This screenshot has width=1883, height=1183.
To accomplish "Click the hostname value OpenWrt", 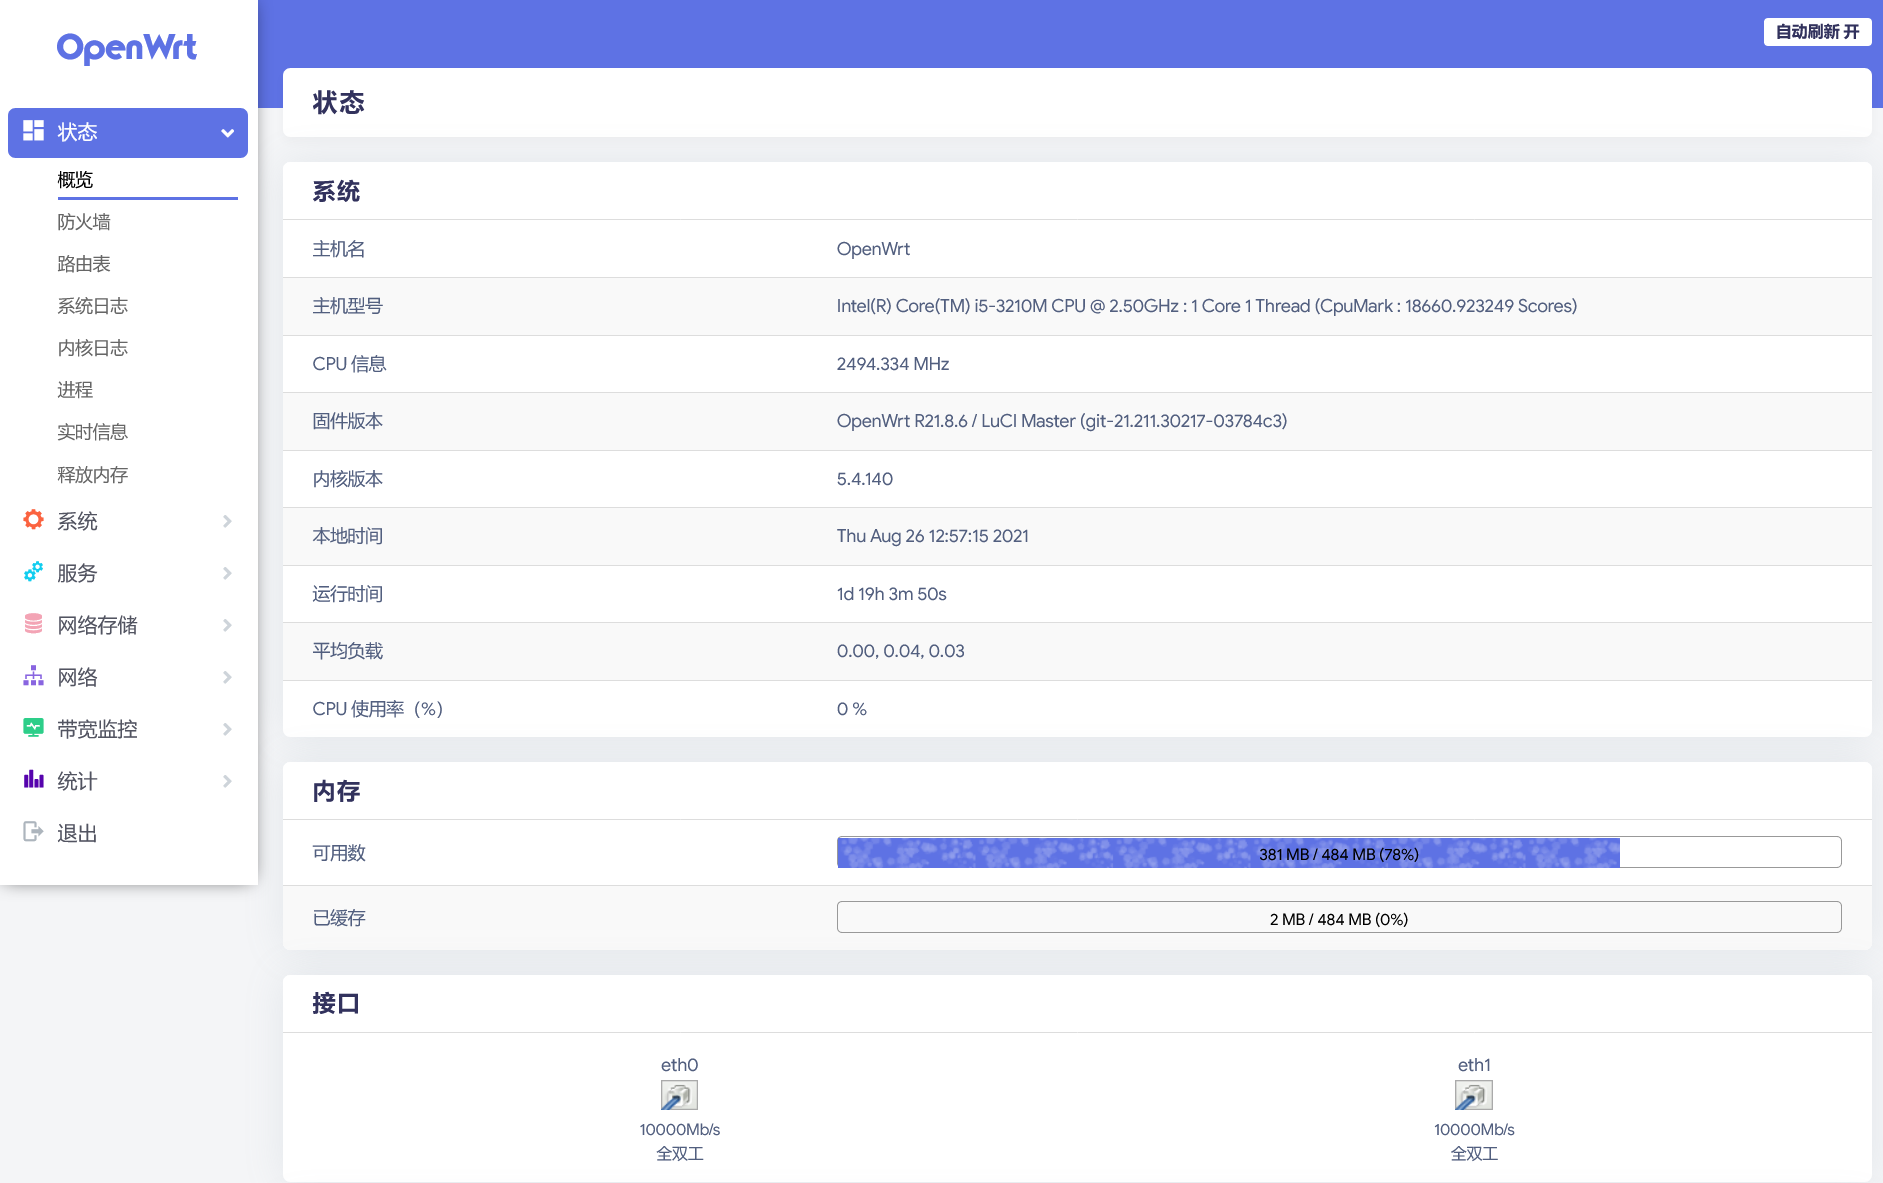I will point(873,249).
